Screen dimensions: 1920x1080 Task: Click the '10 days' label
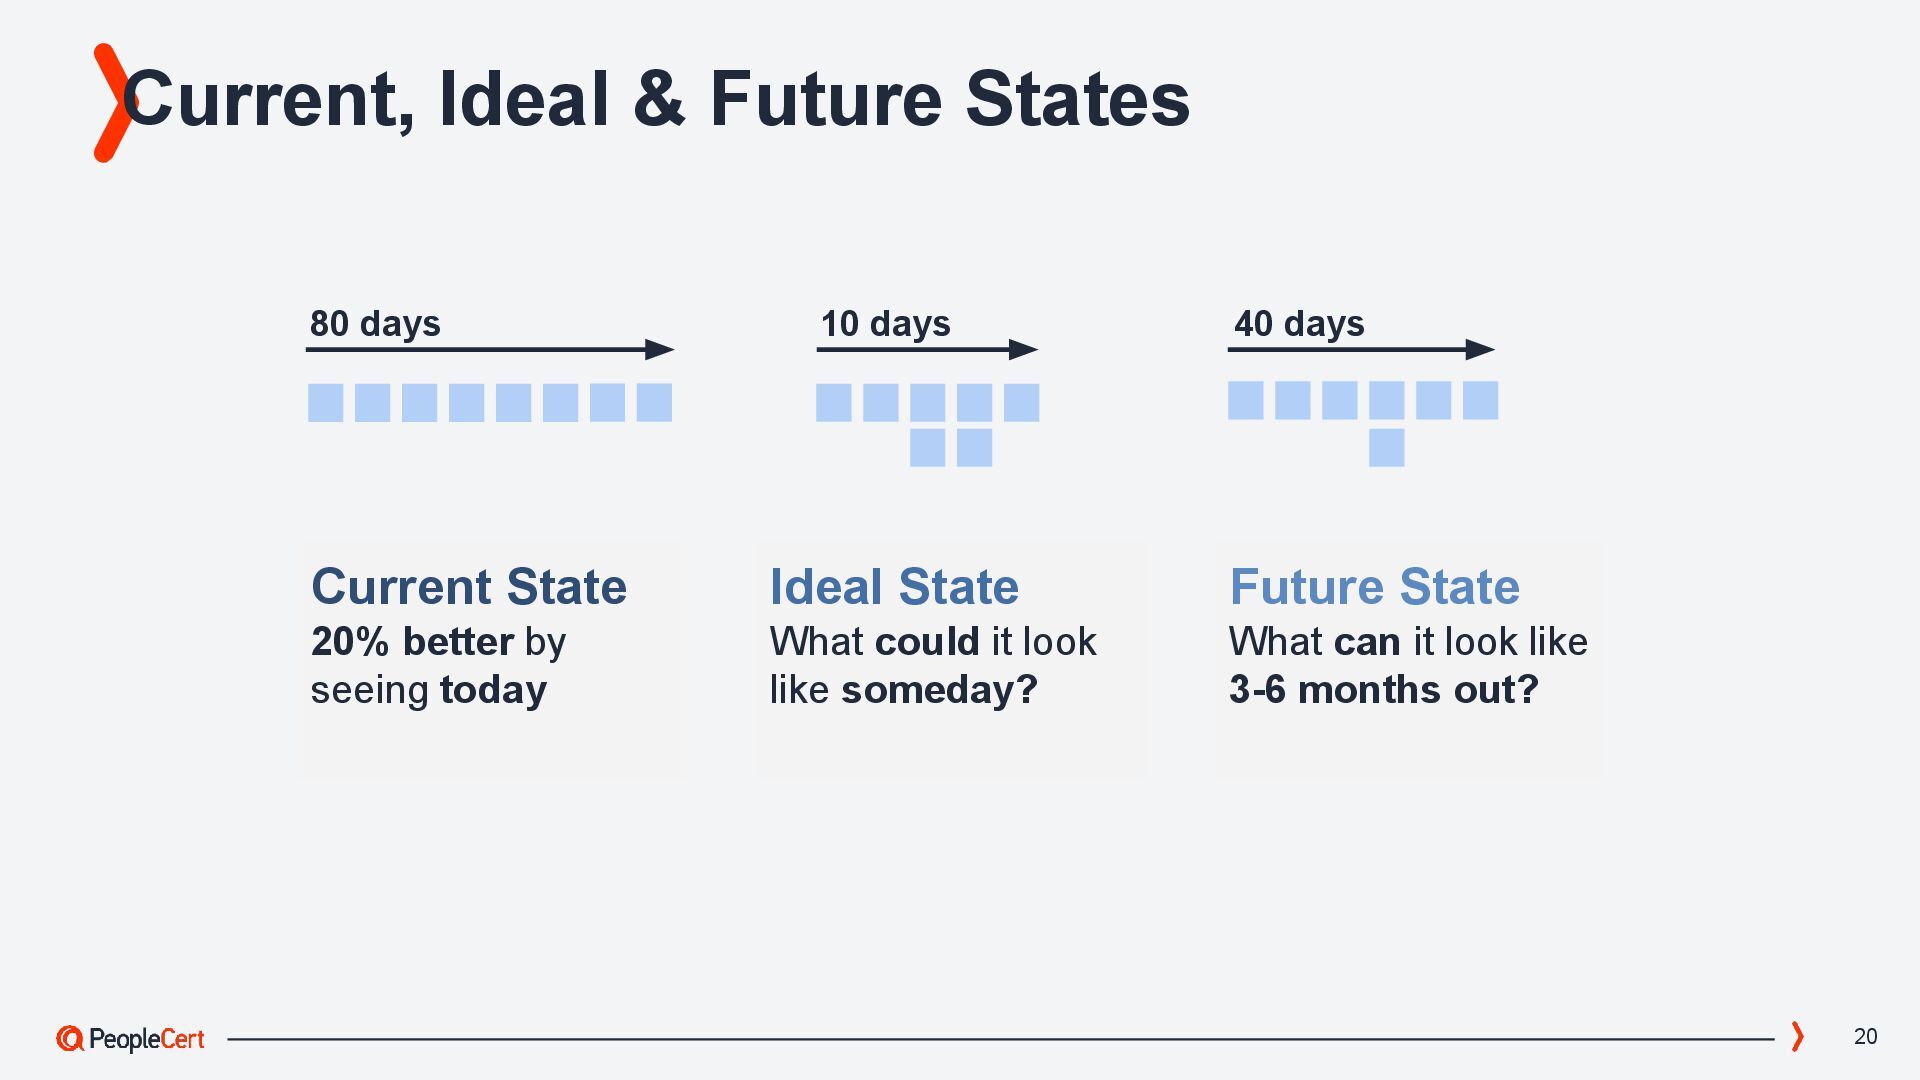point(885,323)
